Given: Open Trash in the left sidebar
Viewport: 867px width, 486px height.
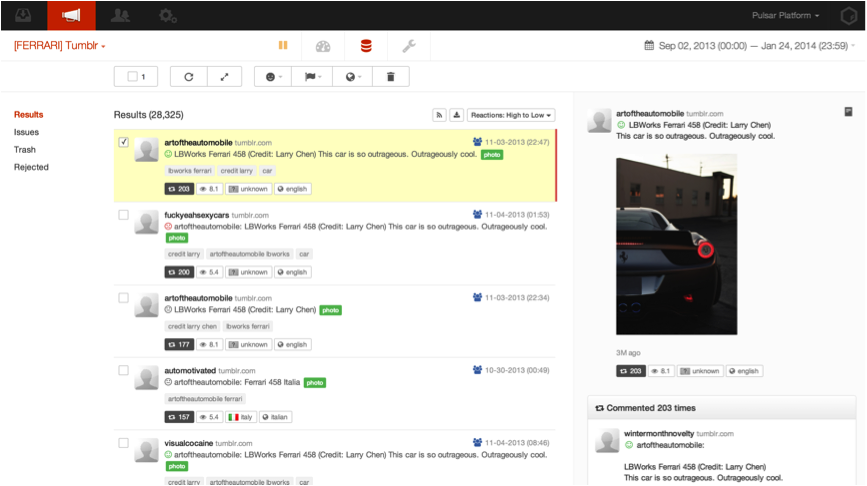Looking at the screenshot, I should pos(25,149).
